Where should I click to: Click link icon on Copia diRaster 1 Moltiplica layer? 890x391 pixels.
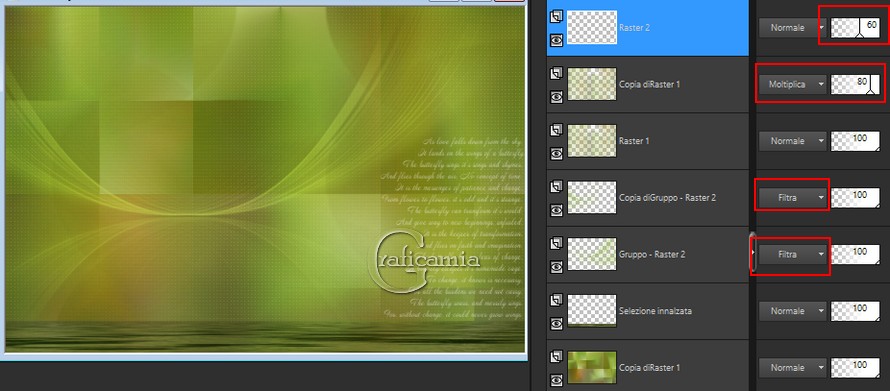pyautogui.click(x=556, y=74)
